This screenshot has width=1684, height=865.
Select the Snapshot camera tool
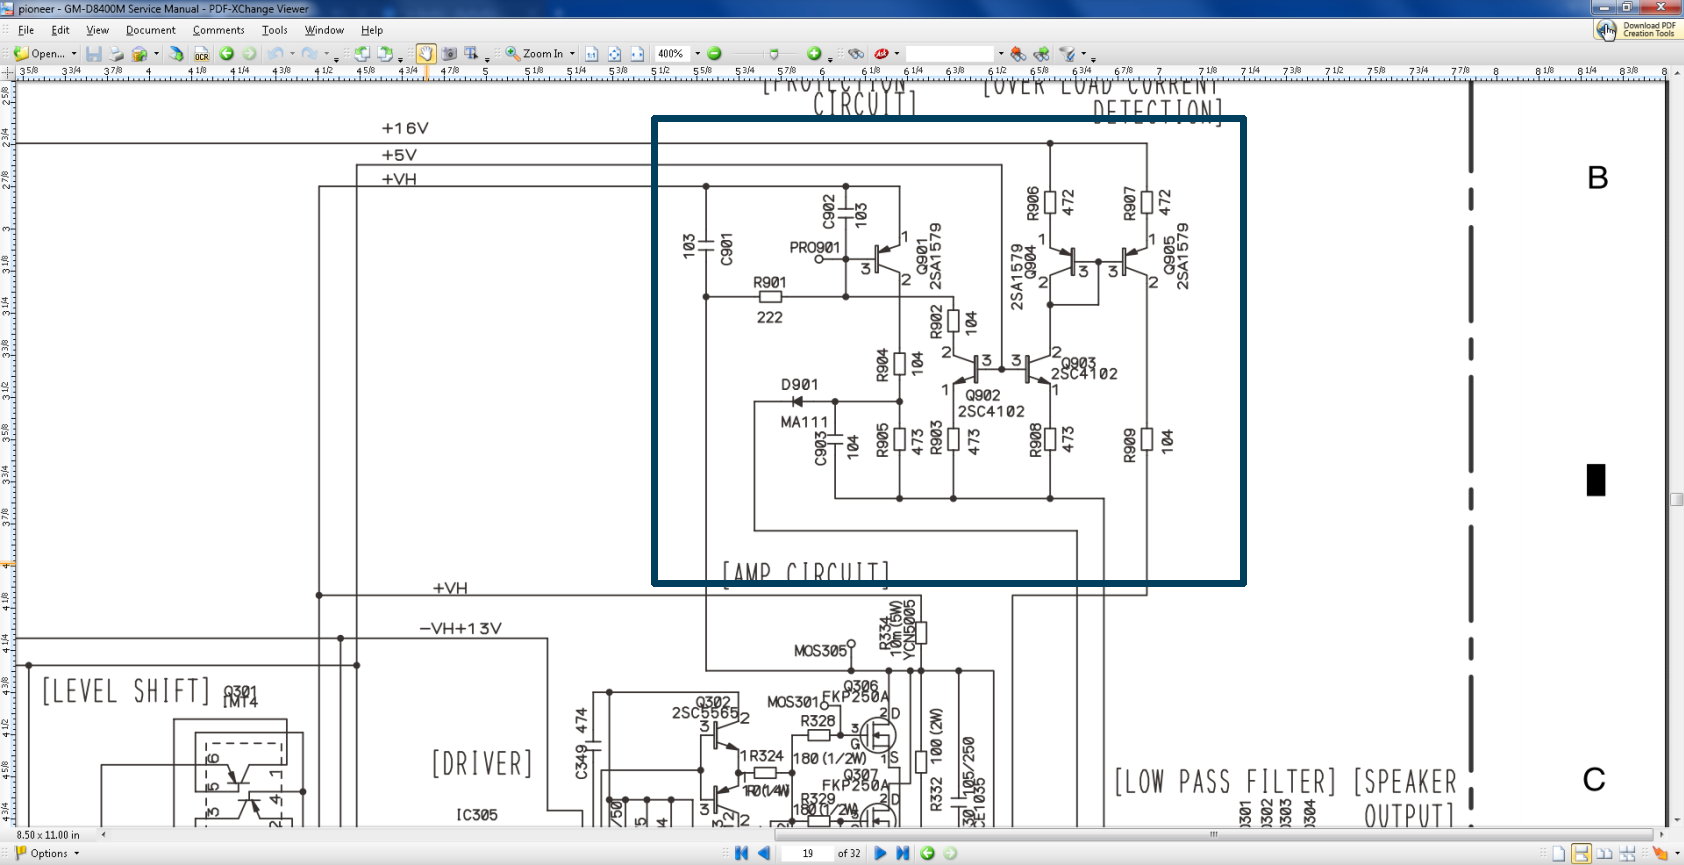pos(449,54)
